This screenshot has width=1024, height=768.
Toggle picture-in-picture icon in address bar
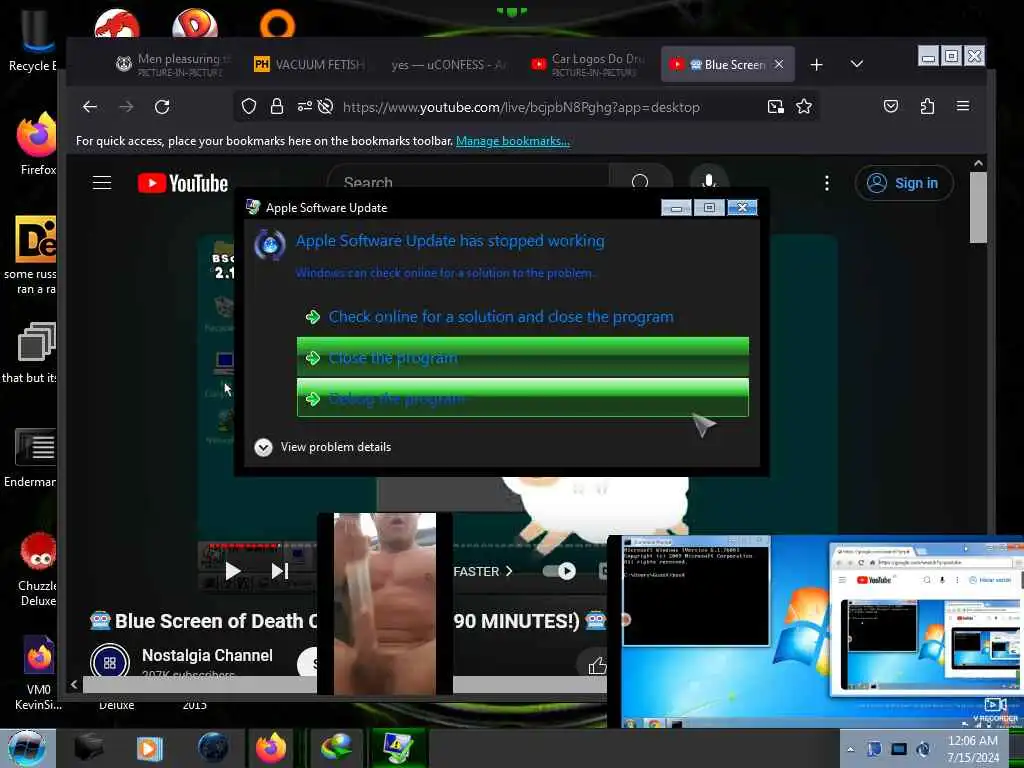click(775, 106)
